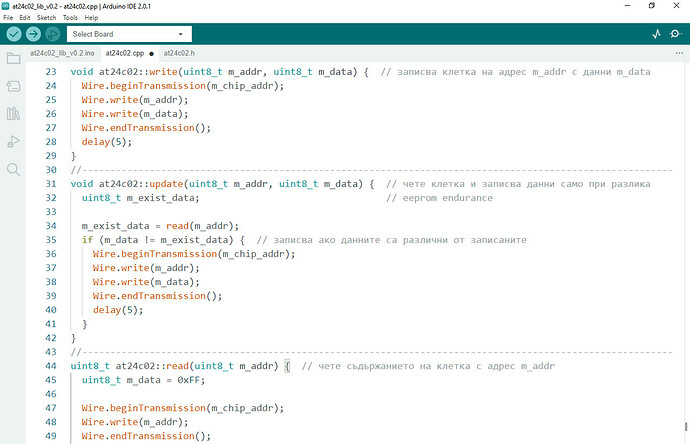Open the Serial Monitor

677,34
